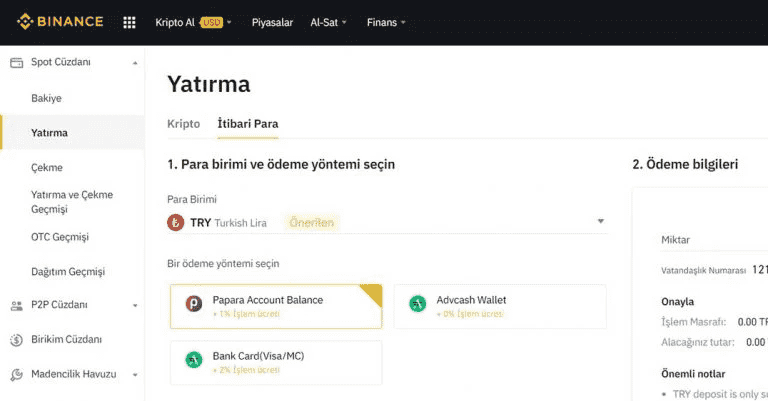
Task: Open Çekme in the sidebar
Action: click(47, 167)
